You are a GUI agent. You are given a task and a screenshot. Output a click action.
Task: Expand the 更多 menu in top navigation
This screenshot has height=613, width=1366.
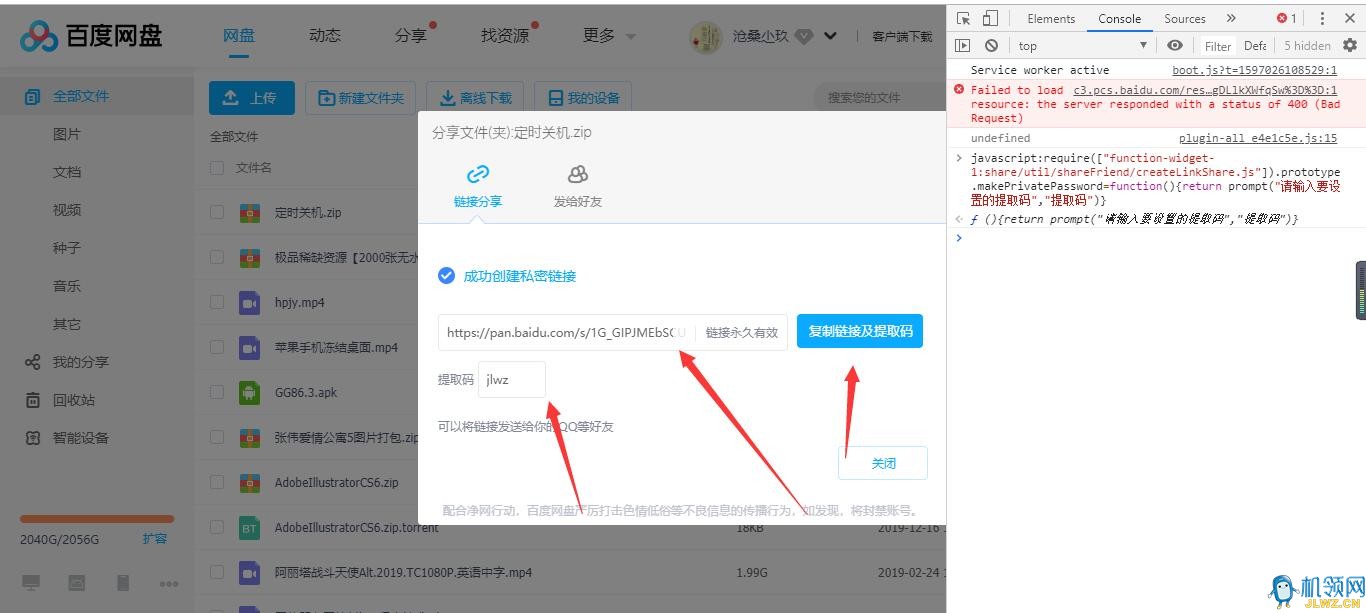pos(609,36)
